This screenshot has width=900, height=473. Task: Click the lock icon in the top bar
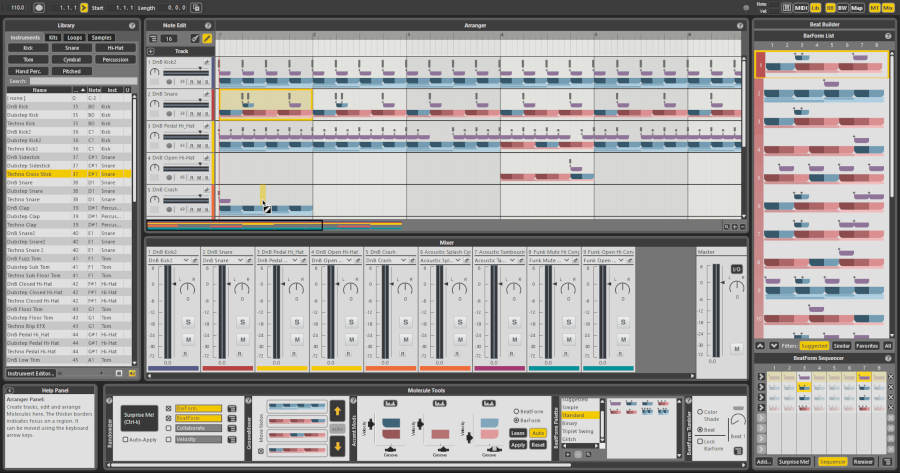(196, 8)
